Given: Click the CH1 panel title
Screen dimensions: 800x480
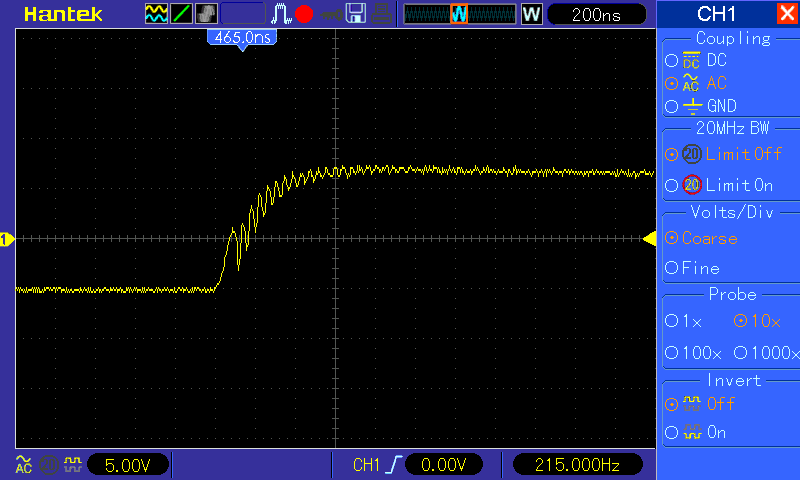Looking at the screenshot, I should 716,14.
